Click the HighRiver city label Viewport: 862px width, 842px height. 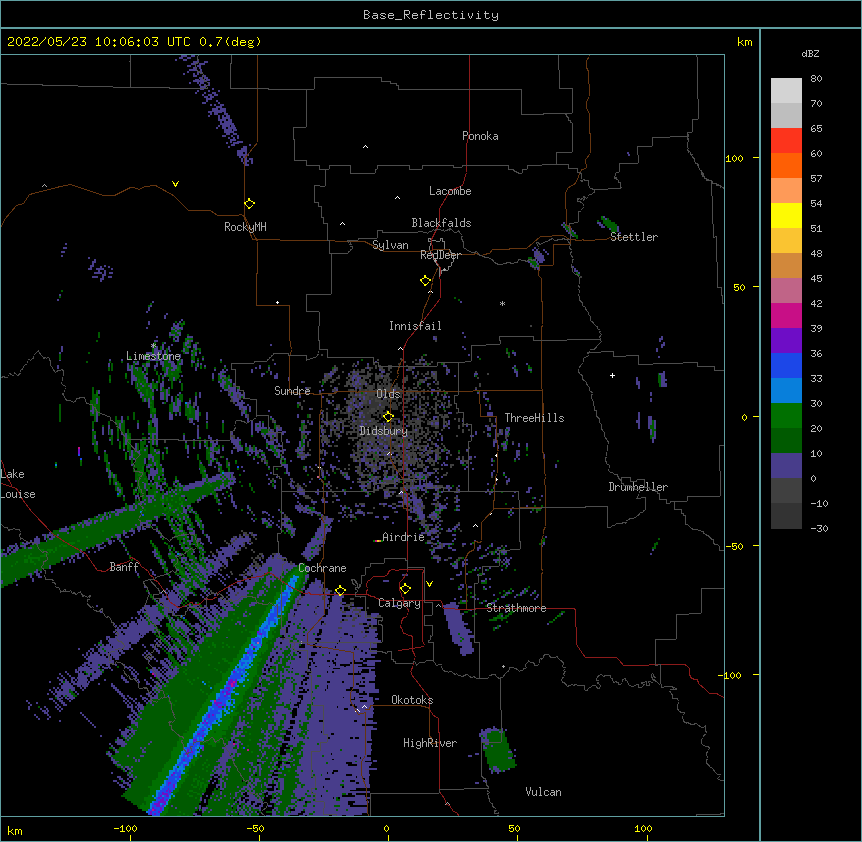[x=430, y=743]
